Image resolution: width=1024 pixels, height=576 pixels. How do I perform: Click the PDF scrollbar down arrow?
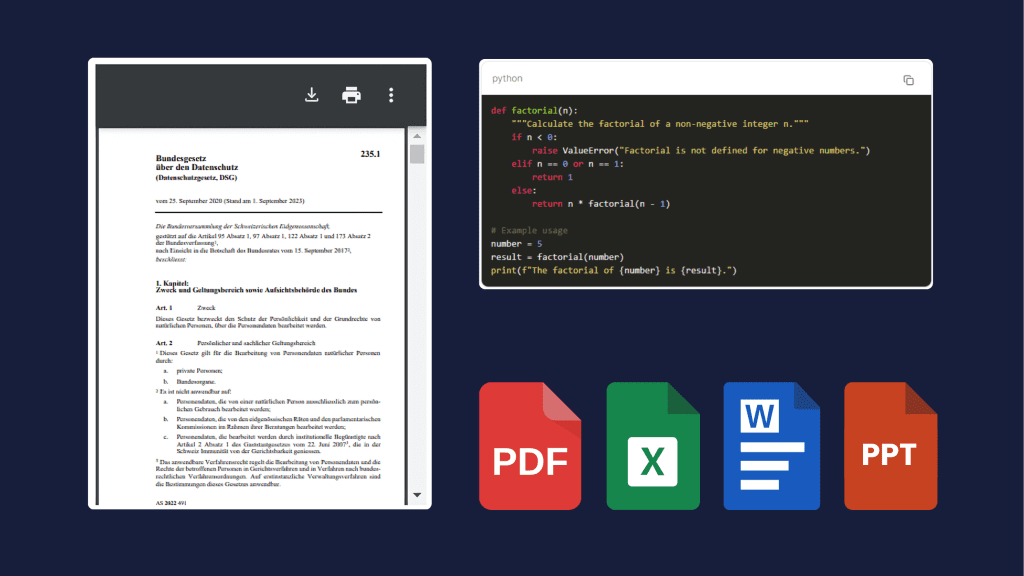coord(417,495)
